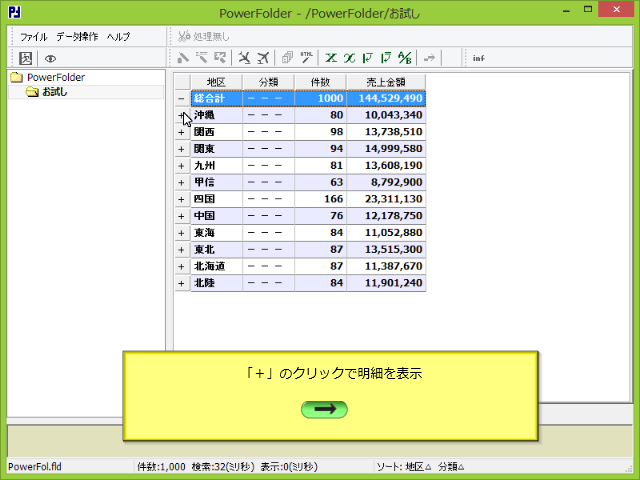Click the 売上金額 column header
The height and width of the screenshot is (480, 640).
pyautogui.click(x=386, y=82)
